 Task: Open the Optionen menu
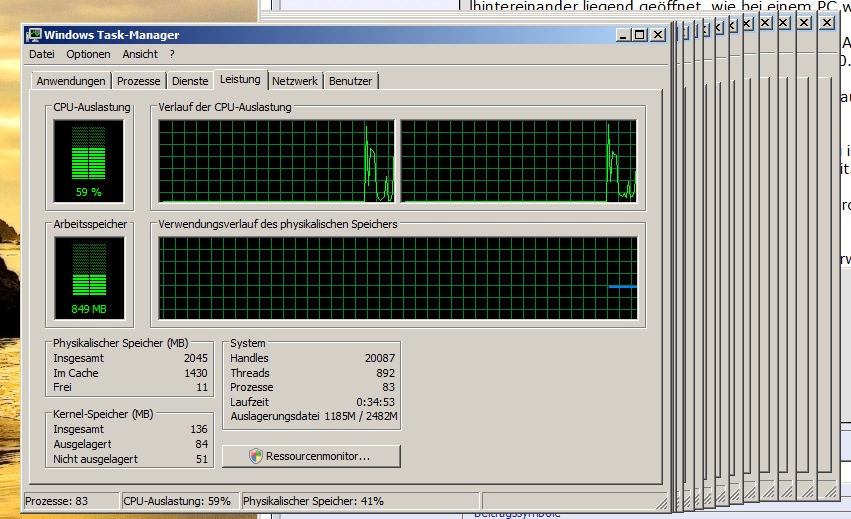pyautogui.click(x=88, y=54)
